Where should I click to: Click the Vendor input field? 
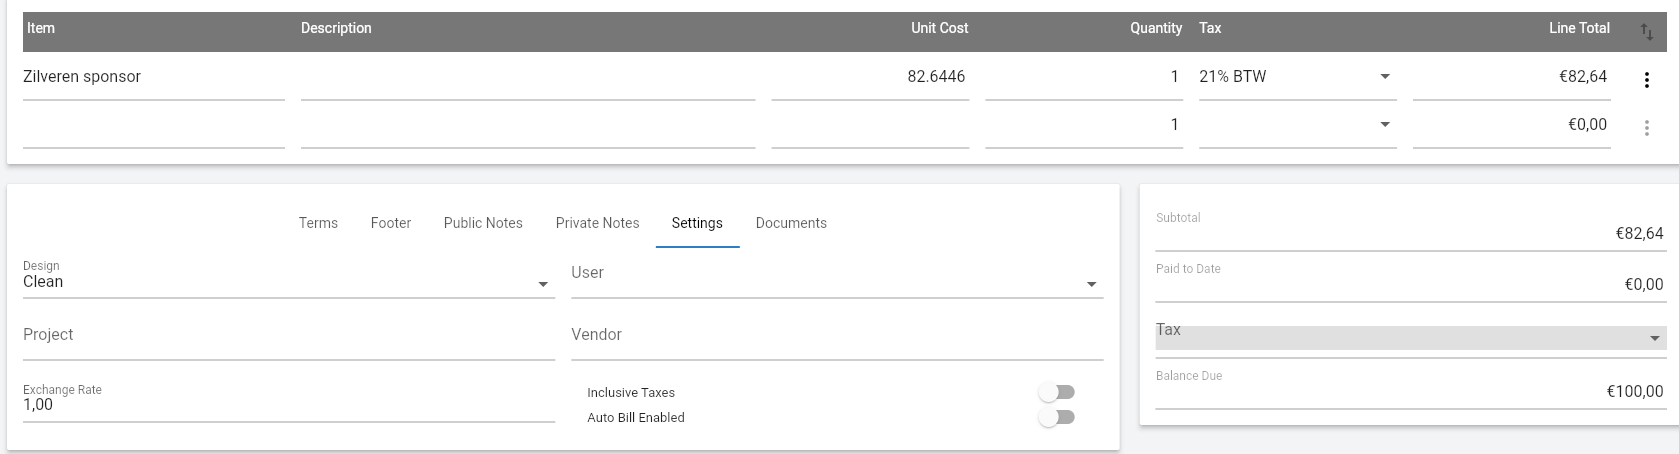[837, 338]
